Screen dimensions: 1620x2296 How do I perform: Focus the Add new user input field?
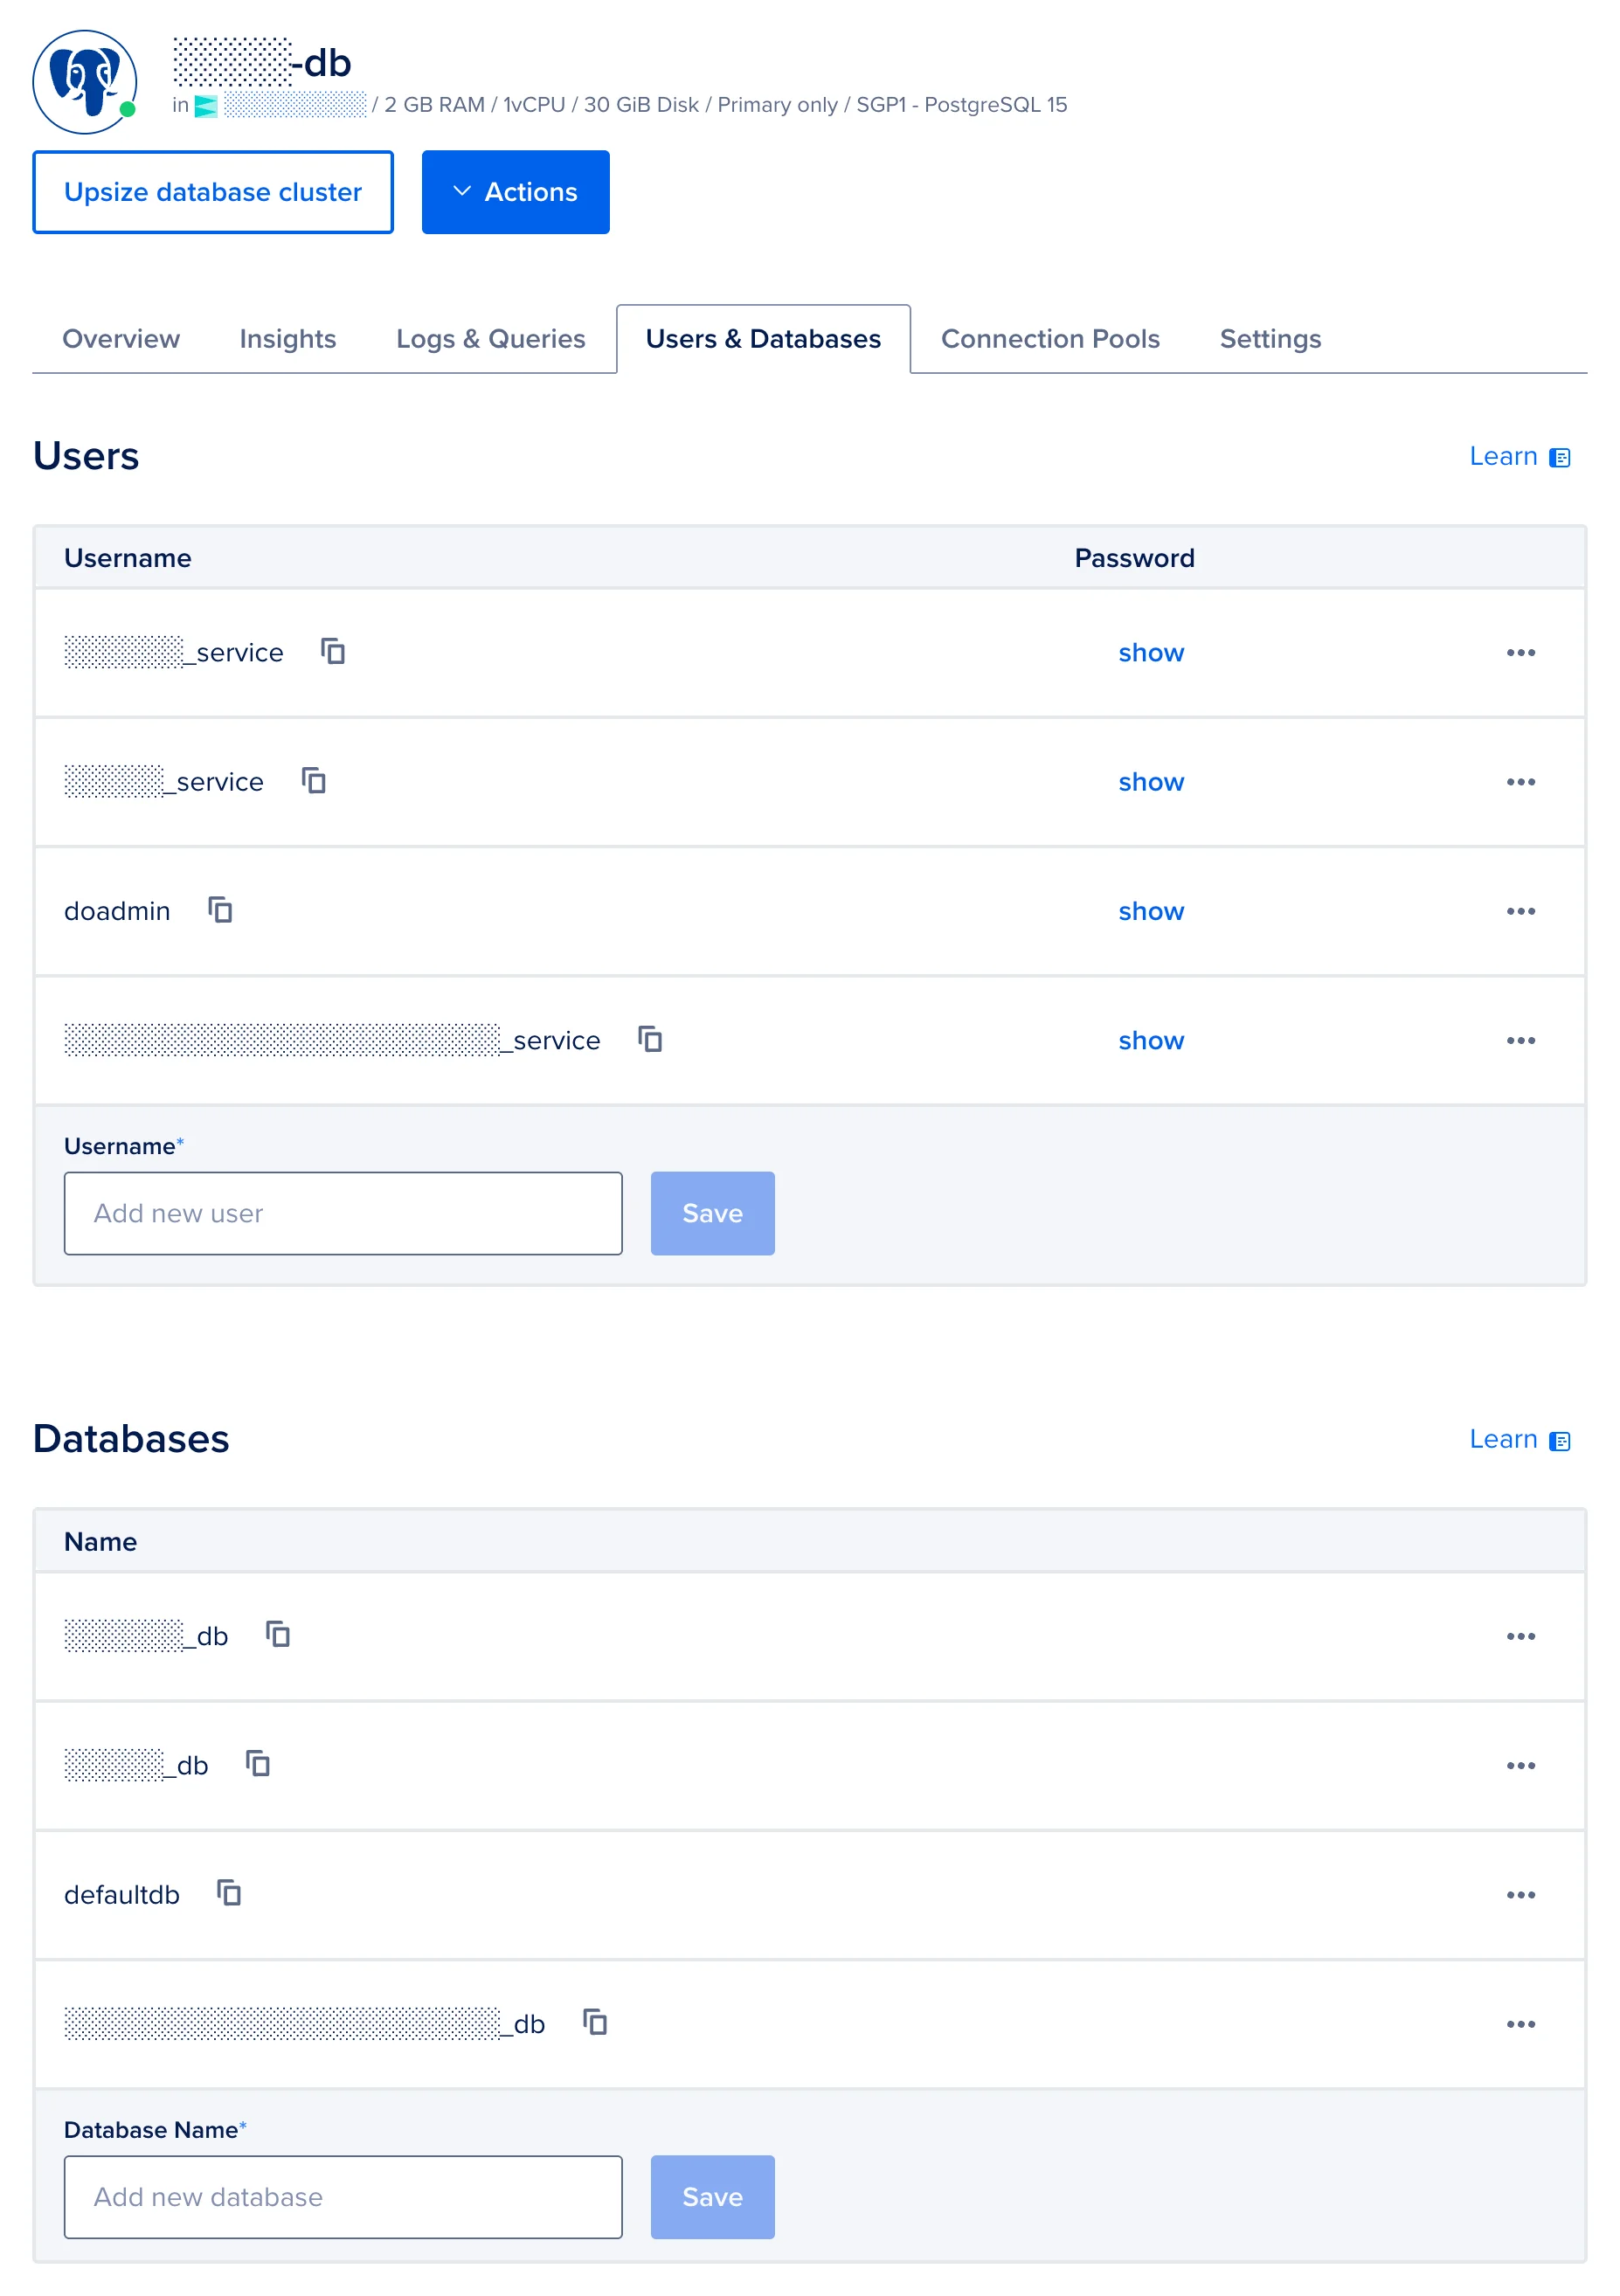[343, 1213]
